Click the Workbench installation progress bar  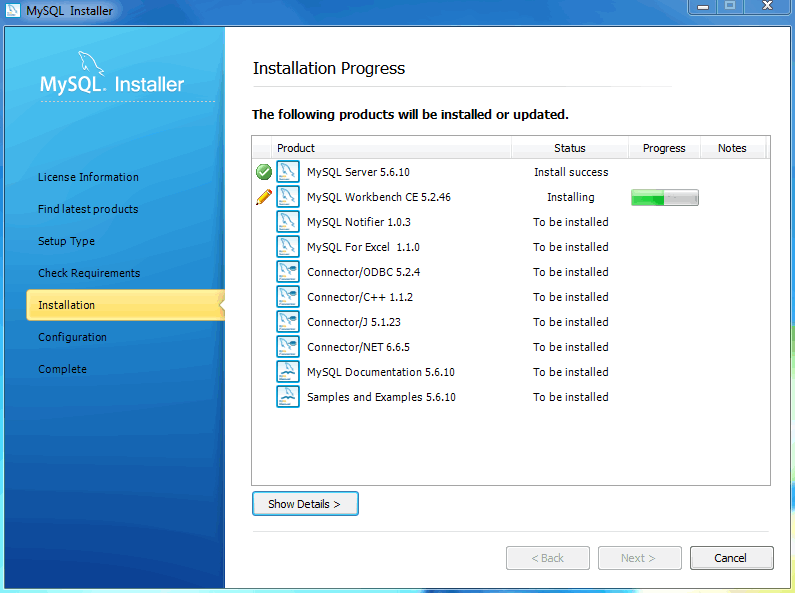click(x=665, y=198)
